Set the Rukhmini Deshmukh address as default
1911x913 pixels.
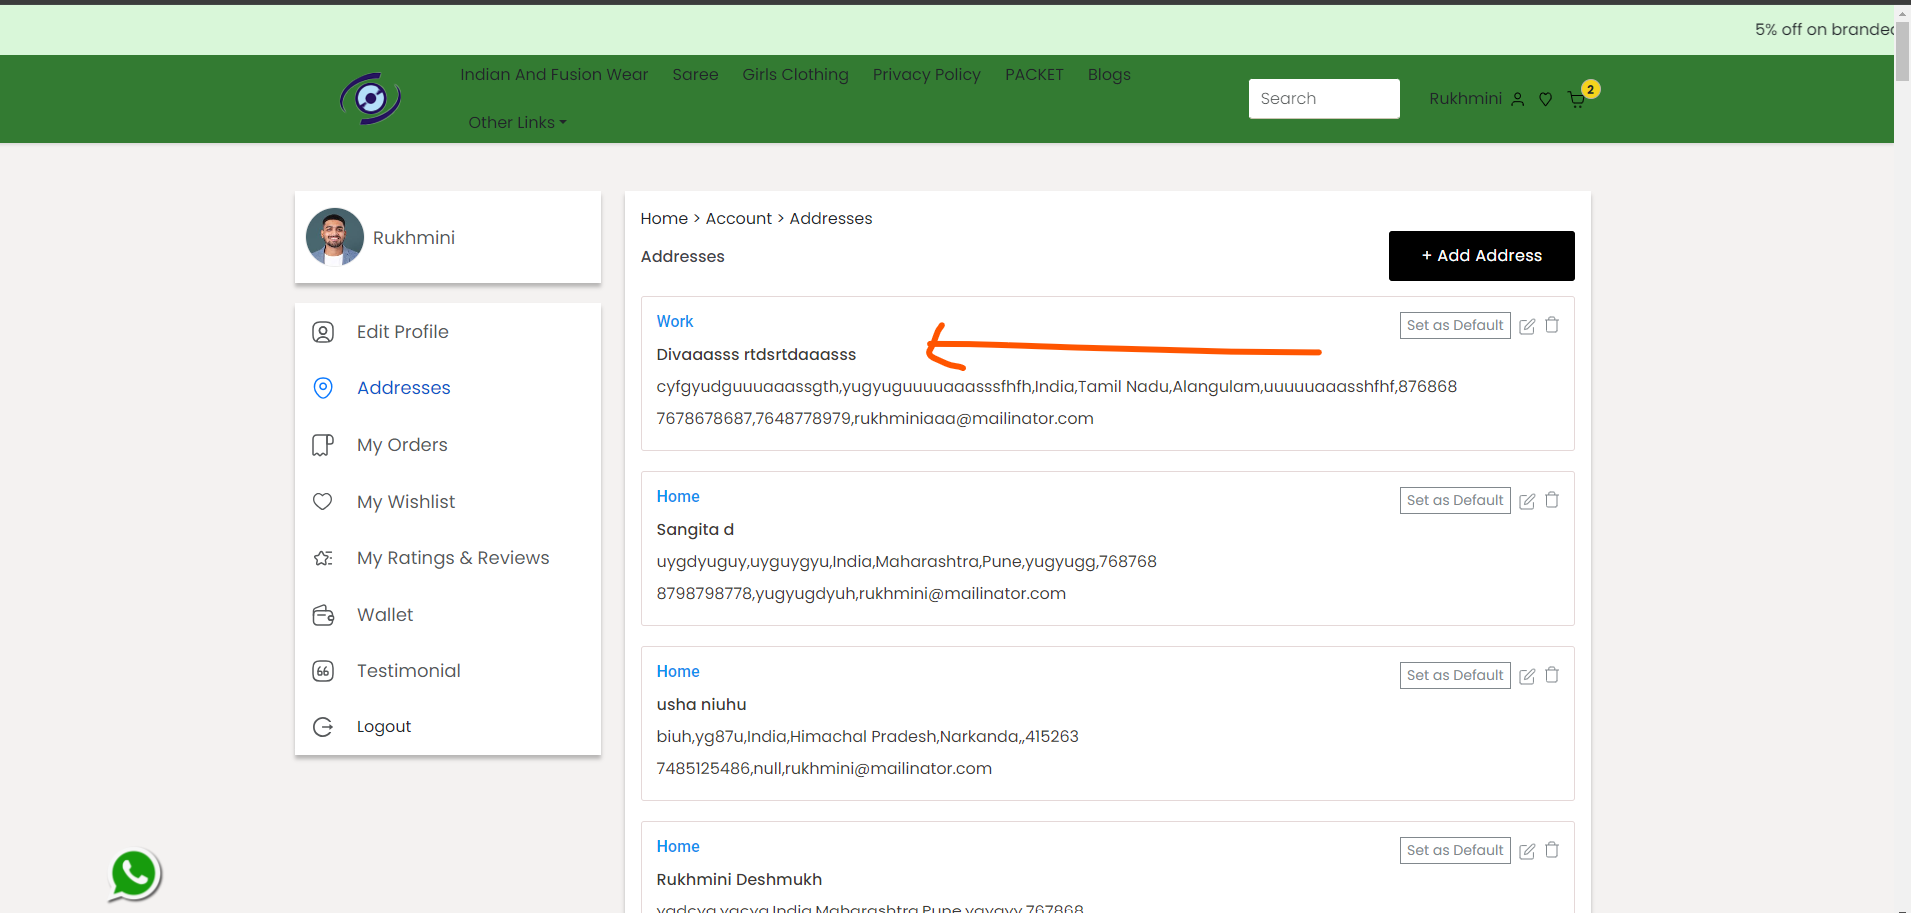1455,850
